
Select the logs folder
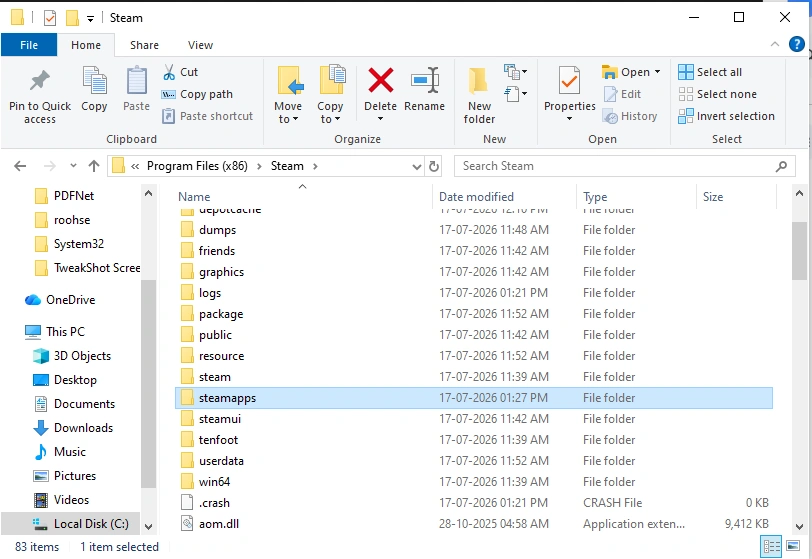[210, 293]
